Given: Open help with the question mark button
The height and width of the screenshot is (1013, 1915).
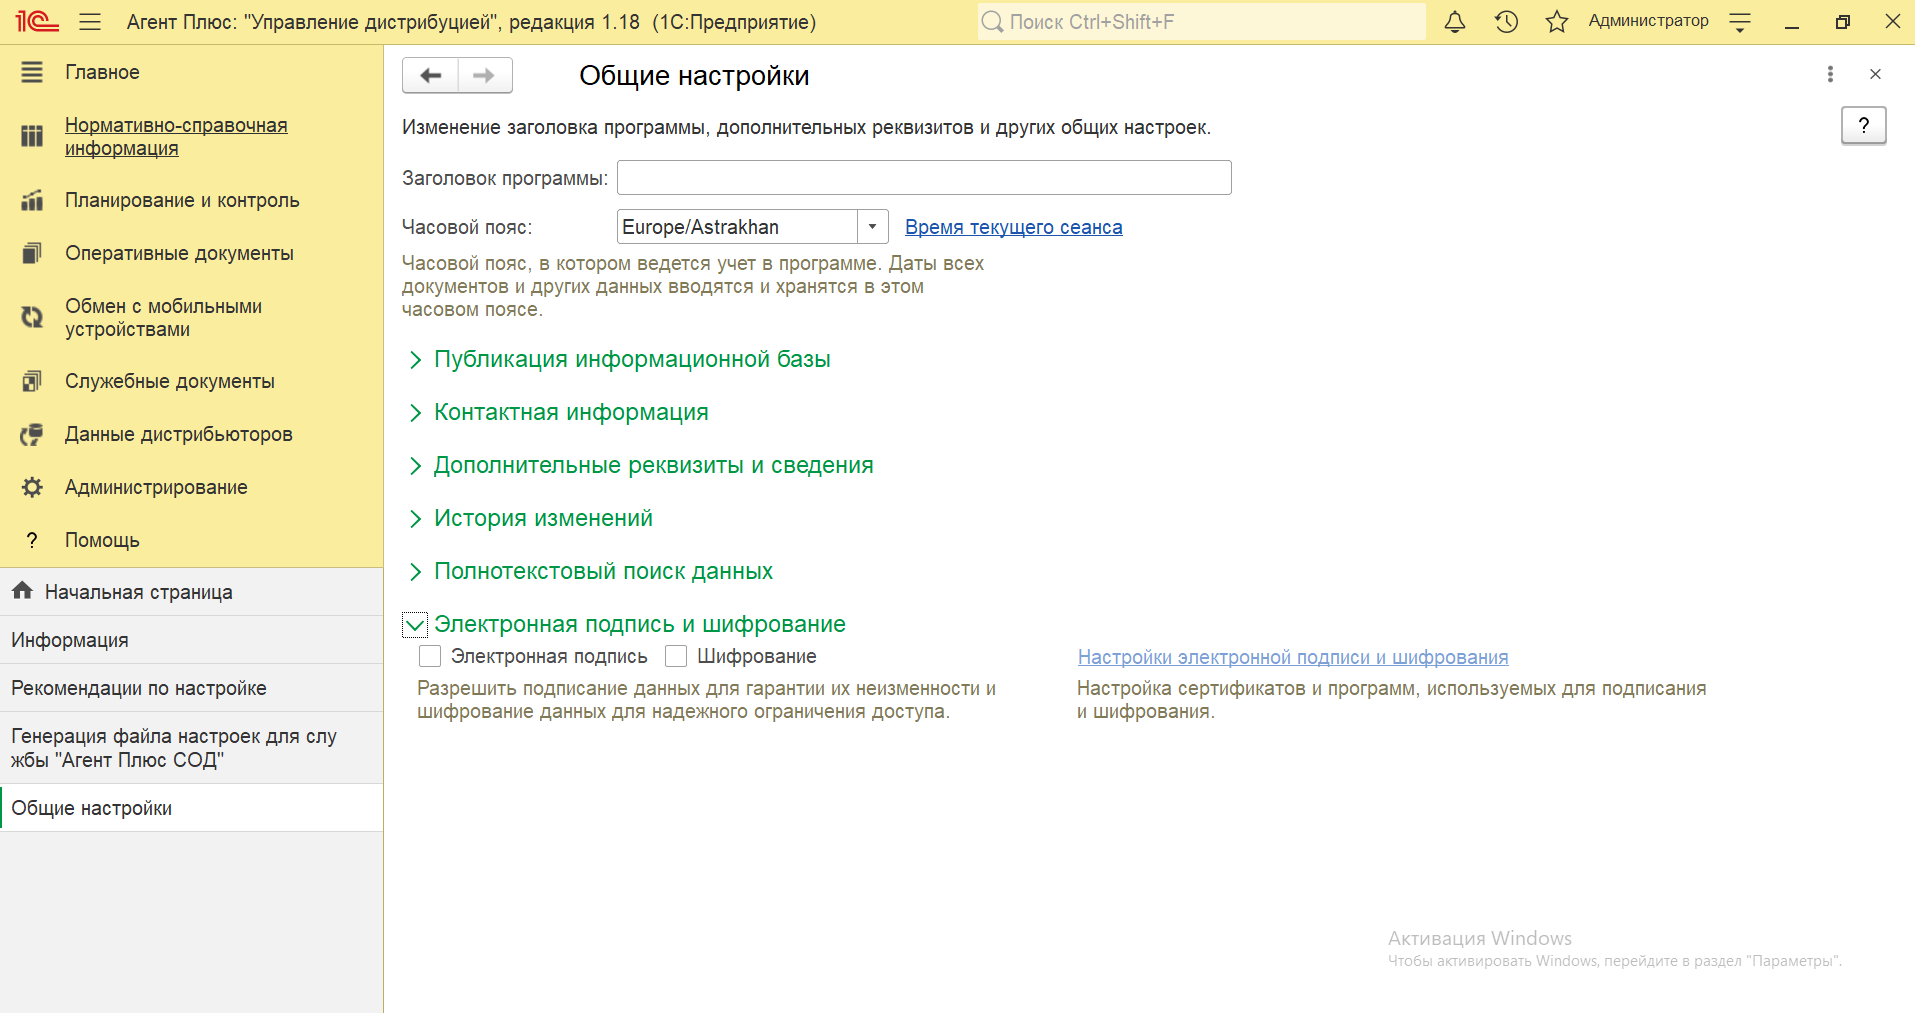Looking at the screenshot, I should click(x=1863, y=125).
